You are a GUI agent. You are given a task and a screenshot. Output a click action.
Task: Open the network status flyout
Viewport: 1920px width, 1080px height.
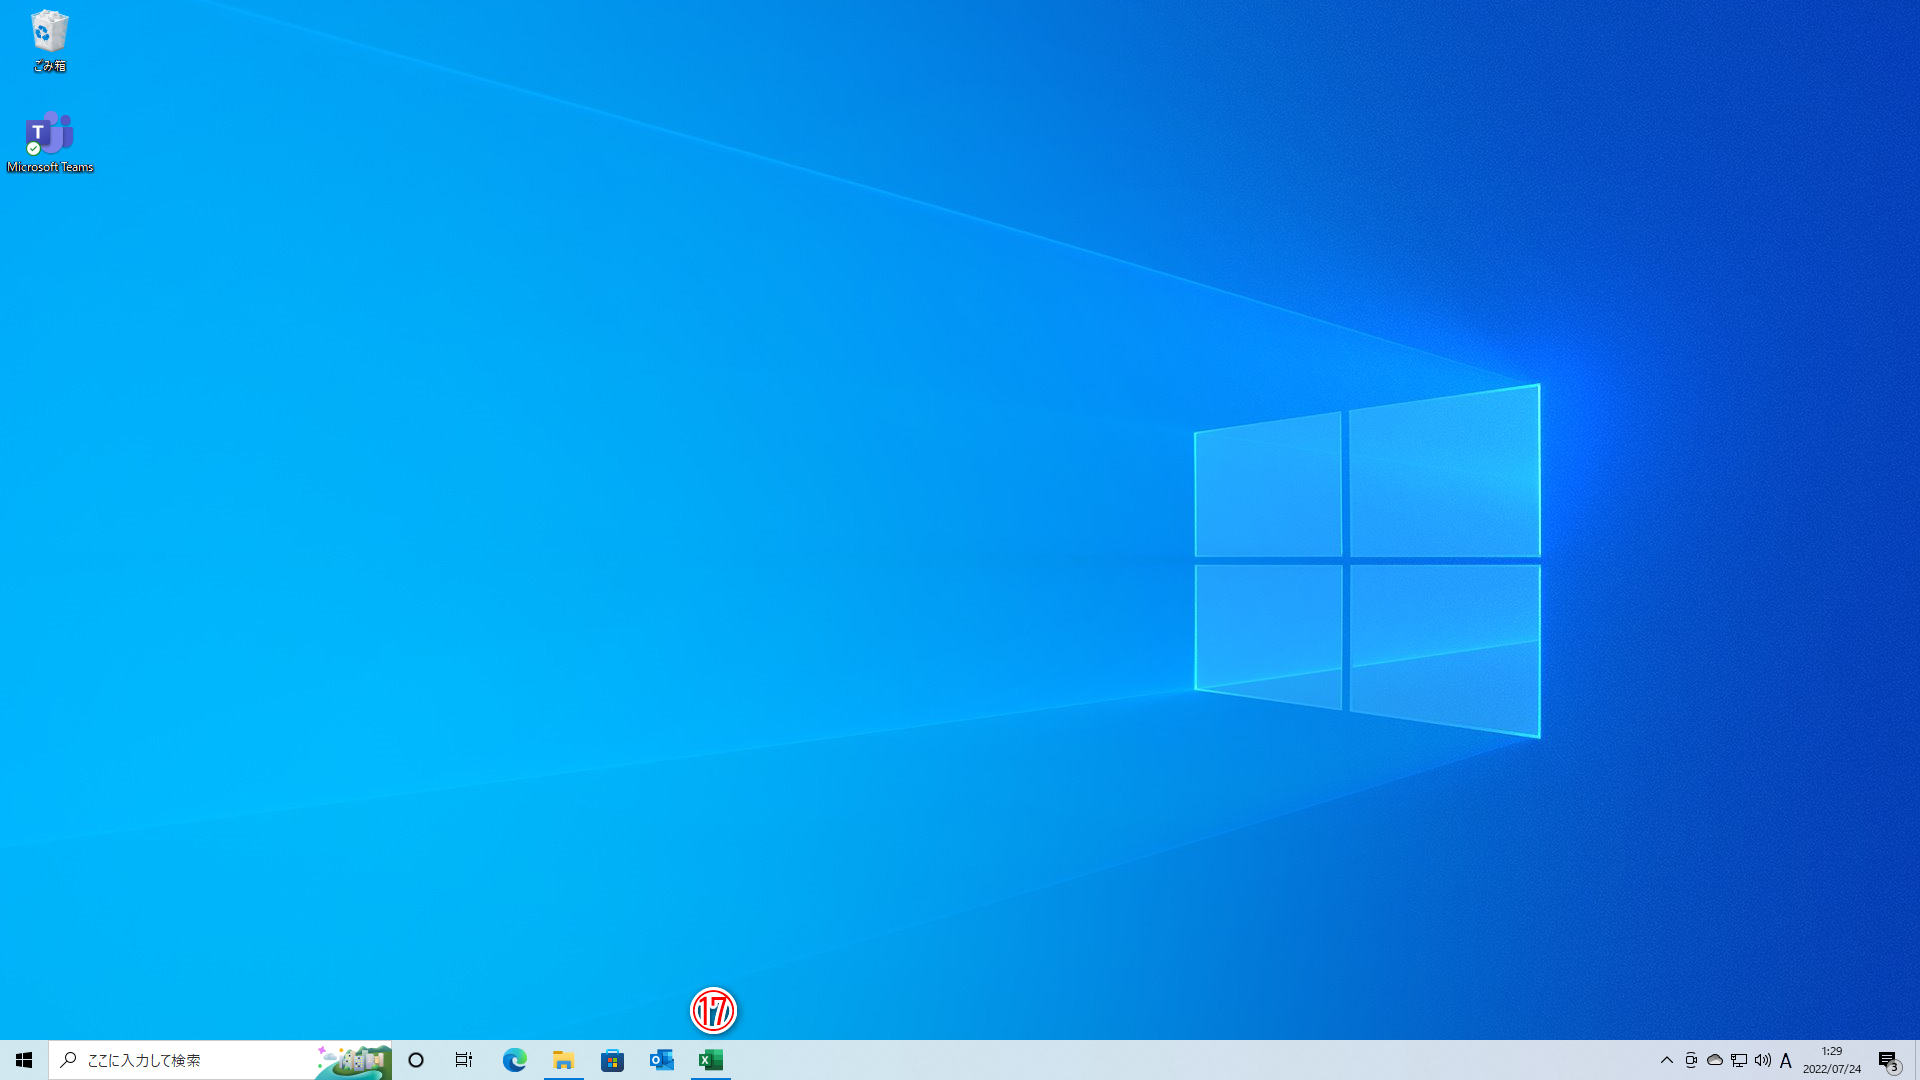tap(1738, 1060)
